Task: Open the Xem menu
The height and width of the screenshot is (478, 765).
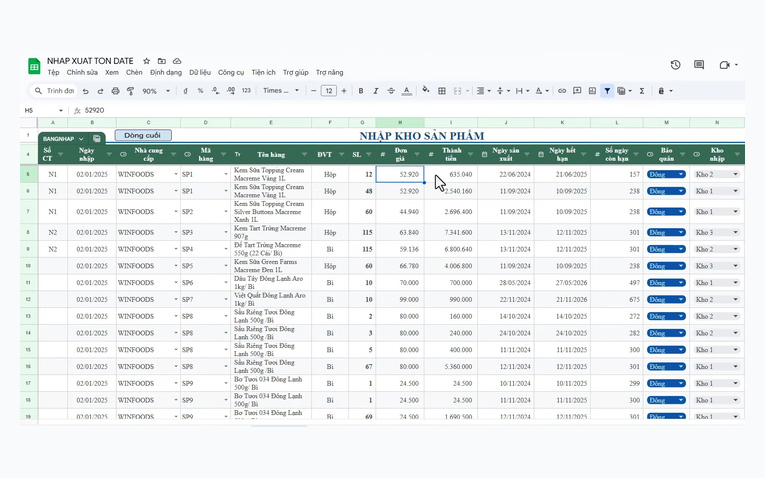Action: [x=112, y=72]
